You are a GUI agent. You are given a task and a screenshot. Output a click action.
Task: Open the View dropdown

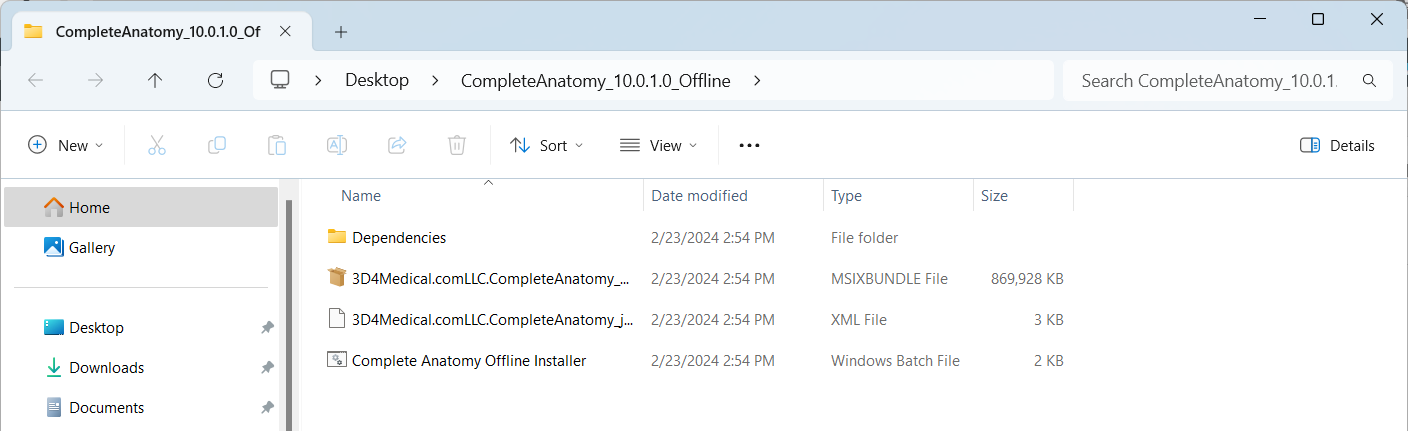coord(657,145)
